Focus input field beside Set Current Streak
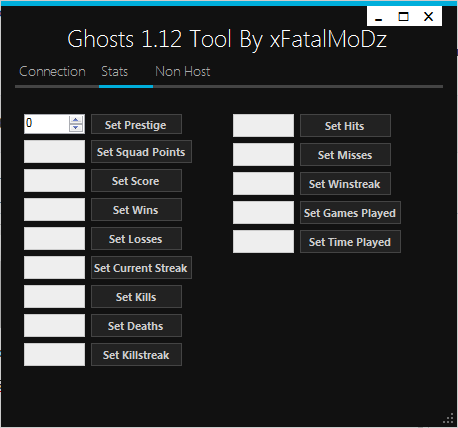This screenshot has width=458, height=428. pos(54,268)
